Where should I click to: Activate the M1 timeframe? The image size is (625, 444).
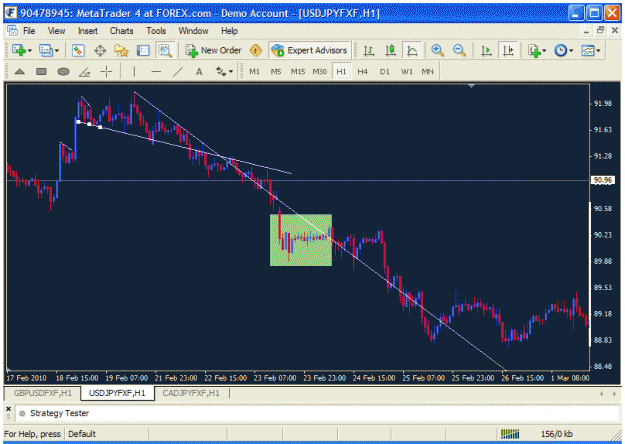click(254, 72)
